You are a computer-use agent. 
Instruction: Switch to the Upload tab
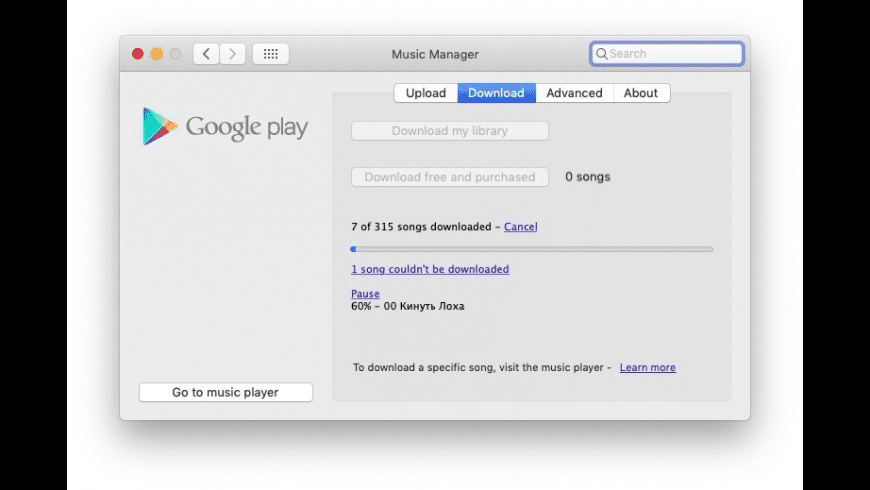click(426, 93)
